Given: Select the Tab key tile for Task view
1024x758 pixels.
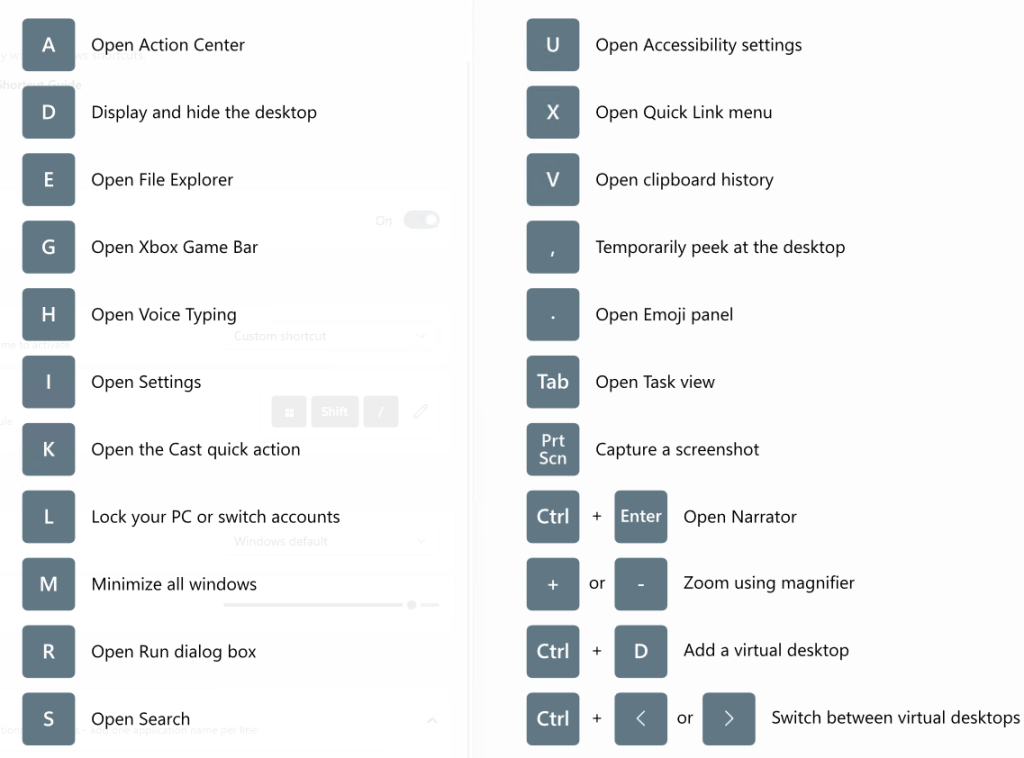Looking at the screenshot, I should tap(552, 381).
